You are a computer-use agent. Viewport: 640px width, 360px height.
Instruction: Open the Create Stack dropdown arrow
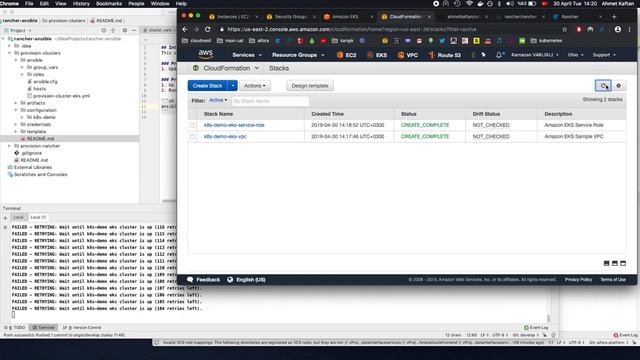[233, 86]
